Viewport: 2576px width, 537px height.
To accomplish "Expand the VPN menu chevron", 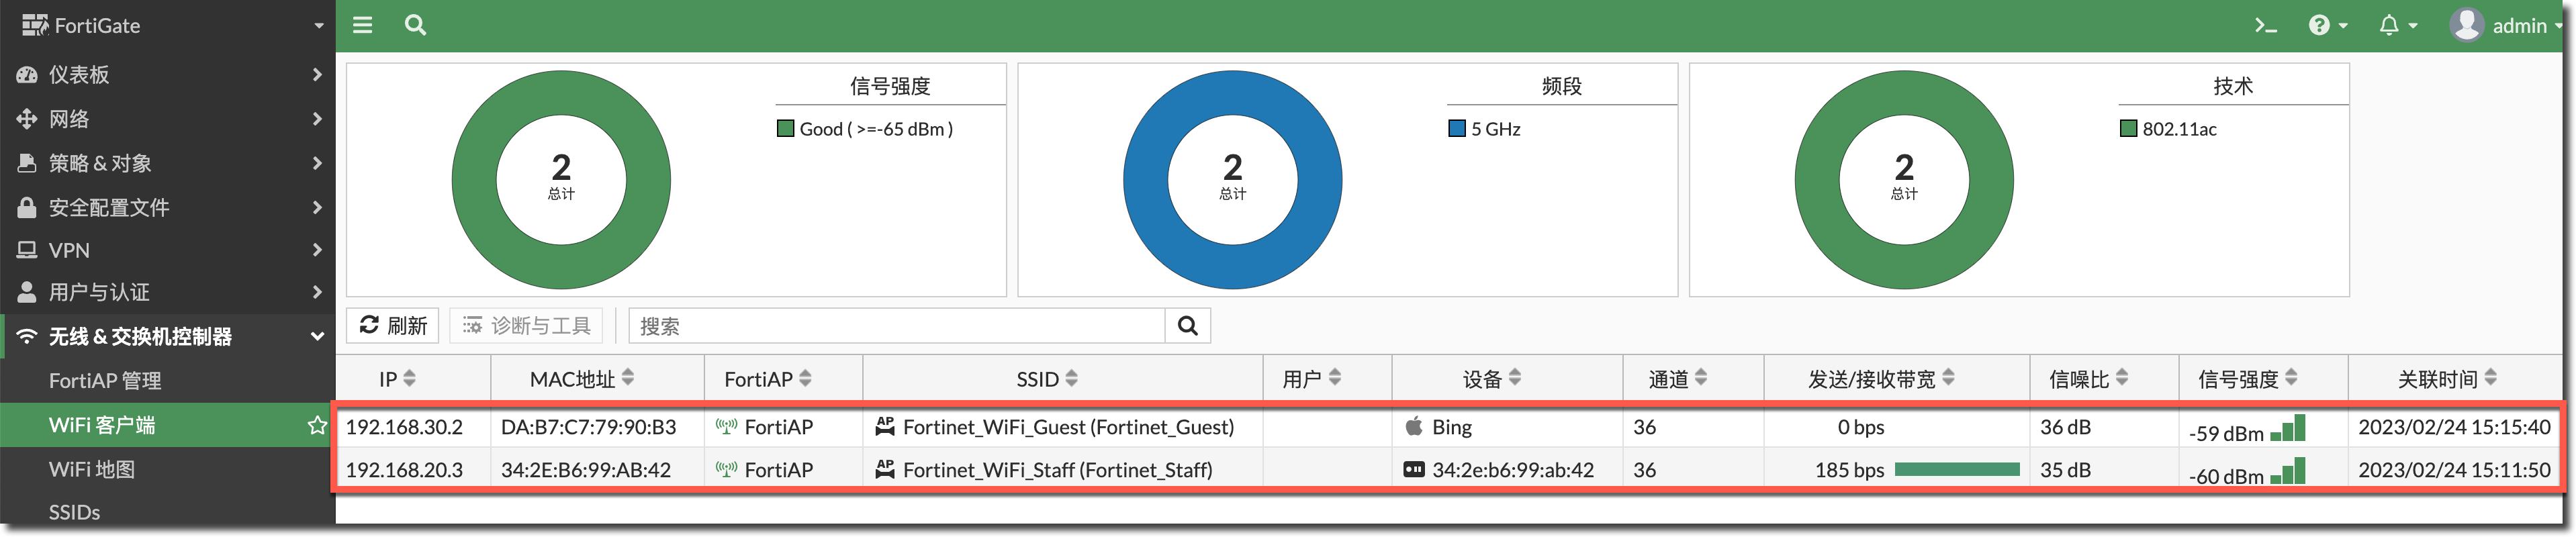I will [317, 250].
